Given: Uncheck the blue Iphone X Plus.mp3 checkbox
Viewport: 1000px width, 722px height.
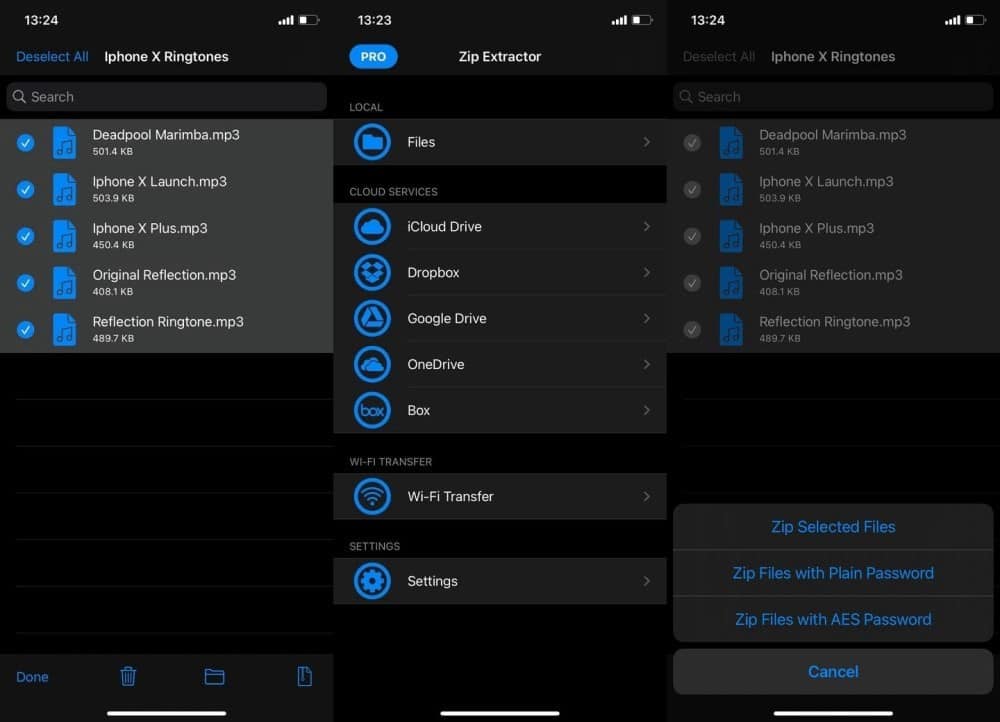Looking at the screenshot, I should (26, 236).
